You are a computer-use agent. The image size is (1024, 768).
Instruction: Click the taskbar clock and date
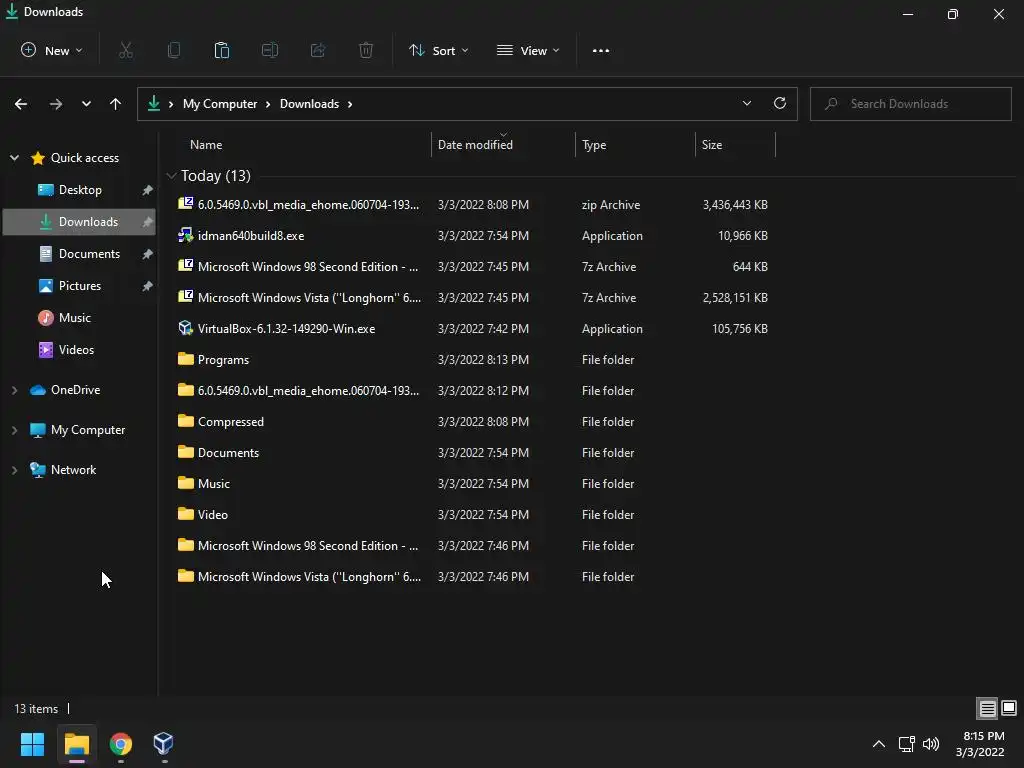pos(980,744)
